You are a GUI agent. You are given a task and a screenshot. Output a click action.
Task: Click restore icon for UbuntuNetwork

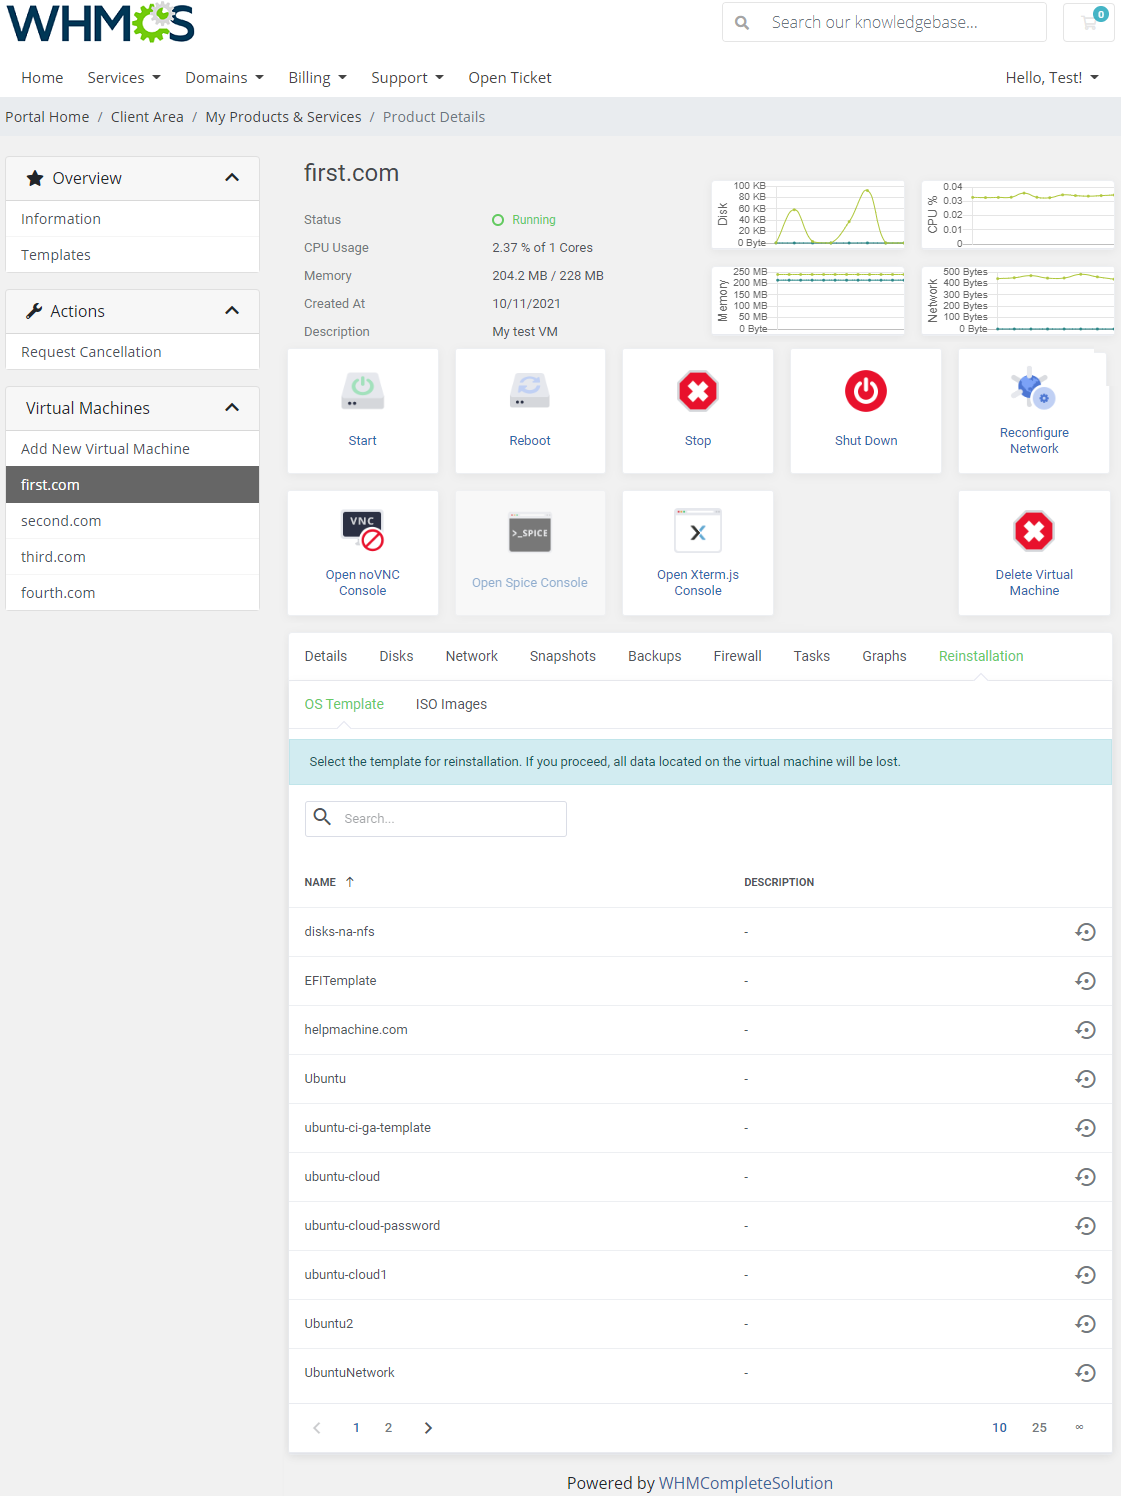pyautogui.click(x=1085, y=1373)
